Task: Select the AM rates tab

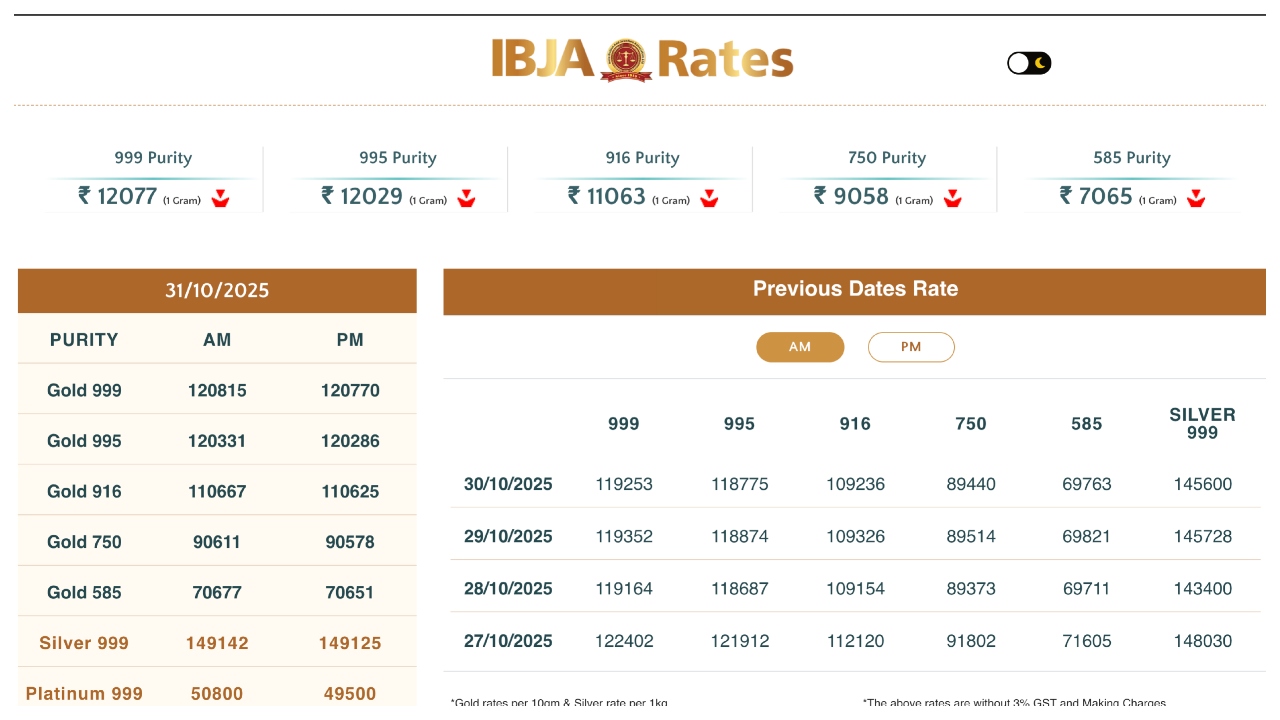Action: [800, 347]
